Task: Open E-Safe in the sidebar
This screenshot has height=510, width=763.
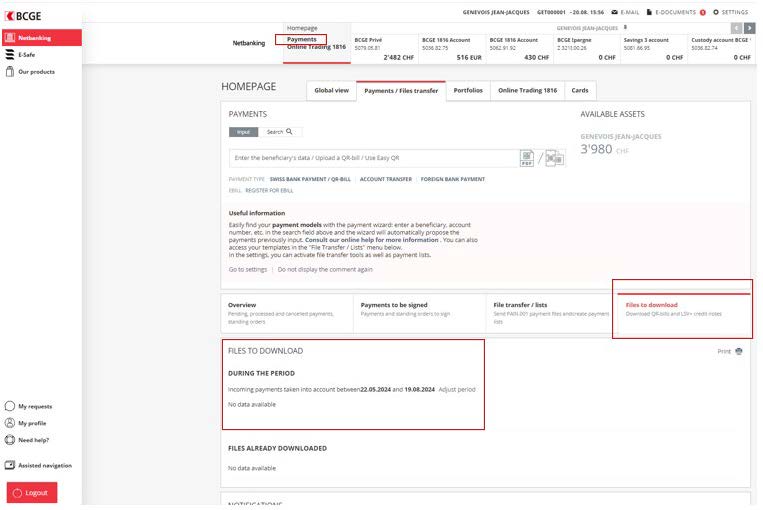Action: coord(26,55)
